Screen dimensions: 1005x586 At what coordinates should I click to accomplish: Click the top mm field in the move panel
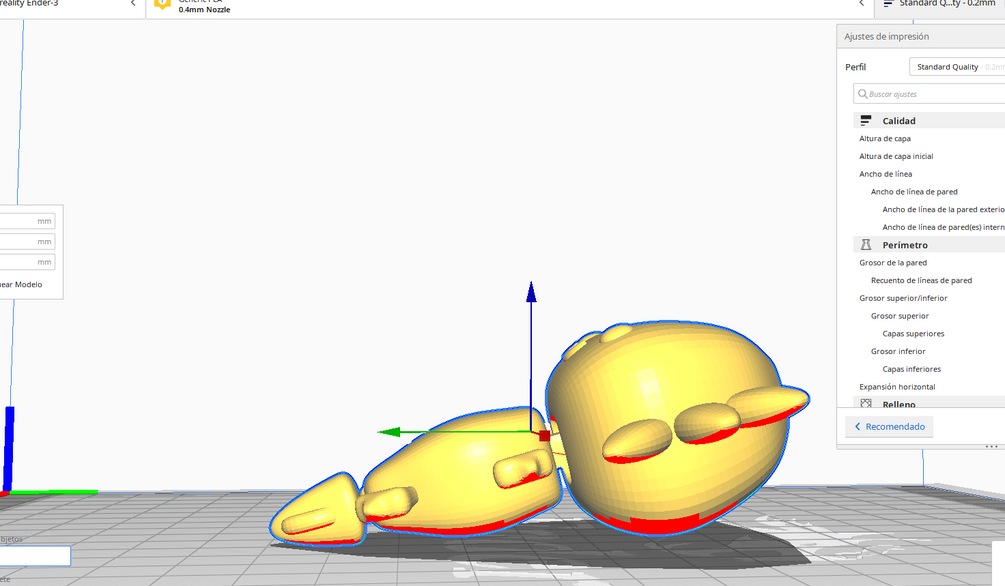tap(28, 221)
